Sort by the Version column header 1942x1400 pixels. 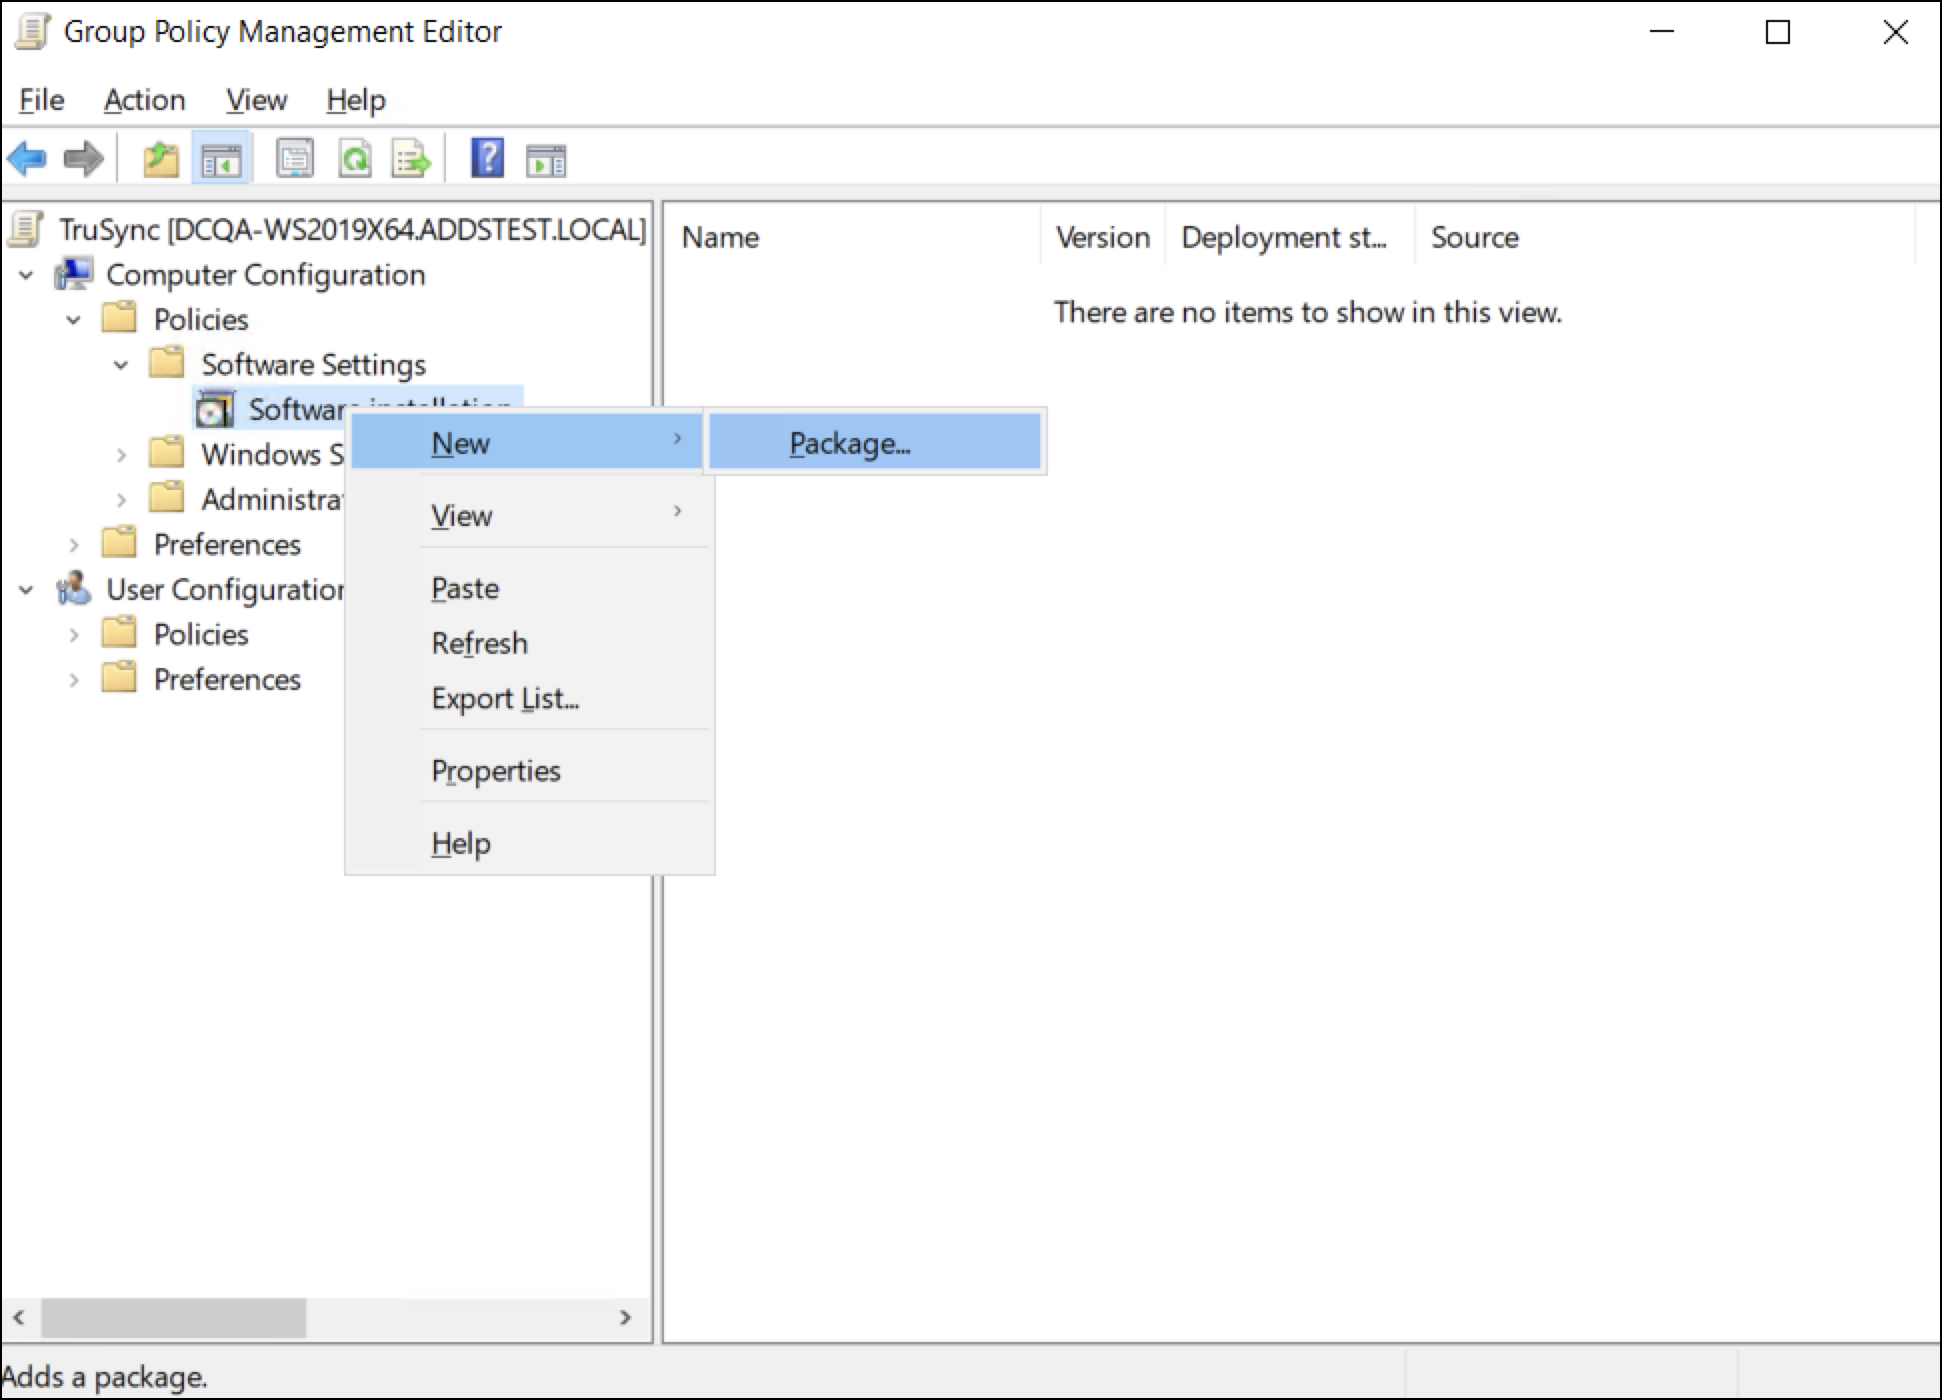[x=1102, y=237]
